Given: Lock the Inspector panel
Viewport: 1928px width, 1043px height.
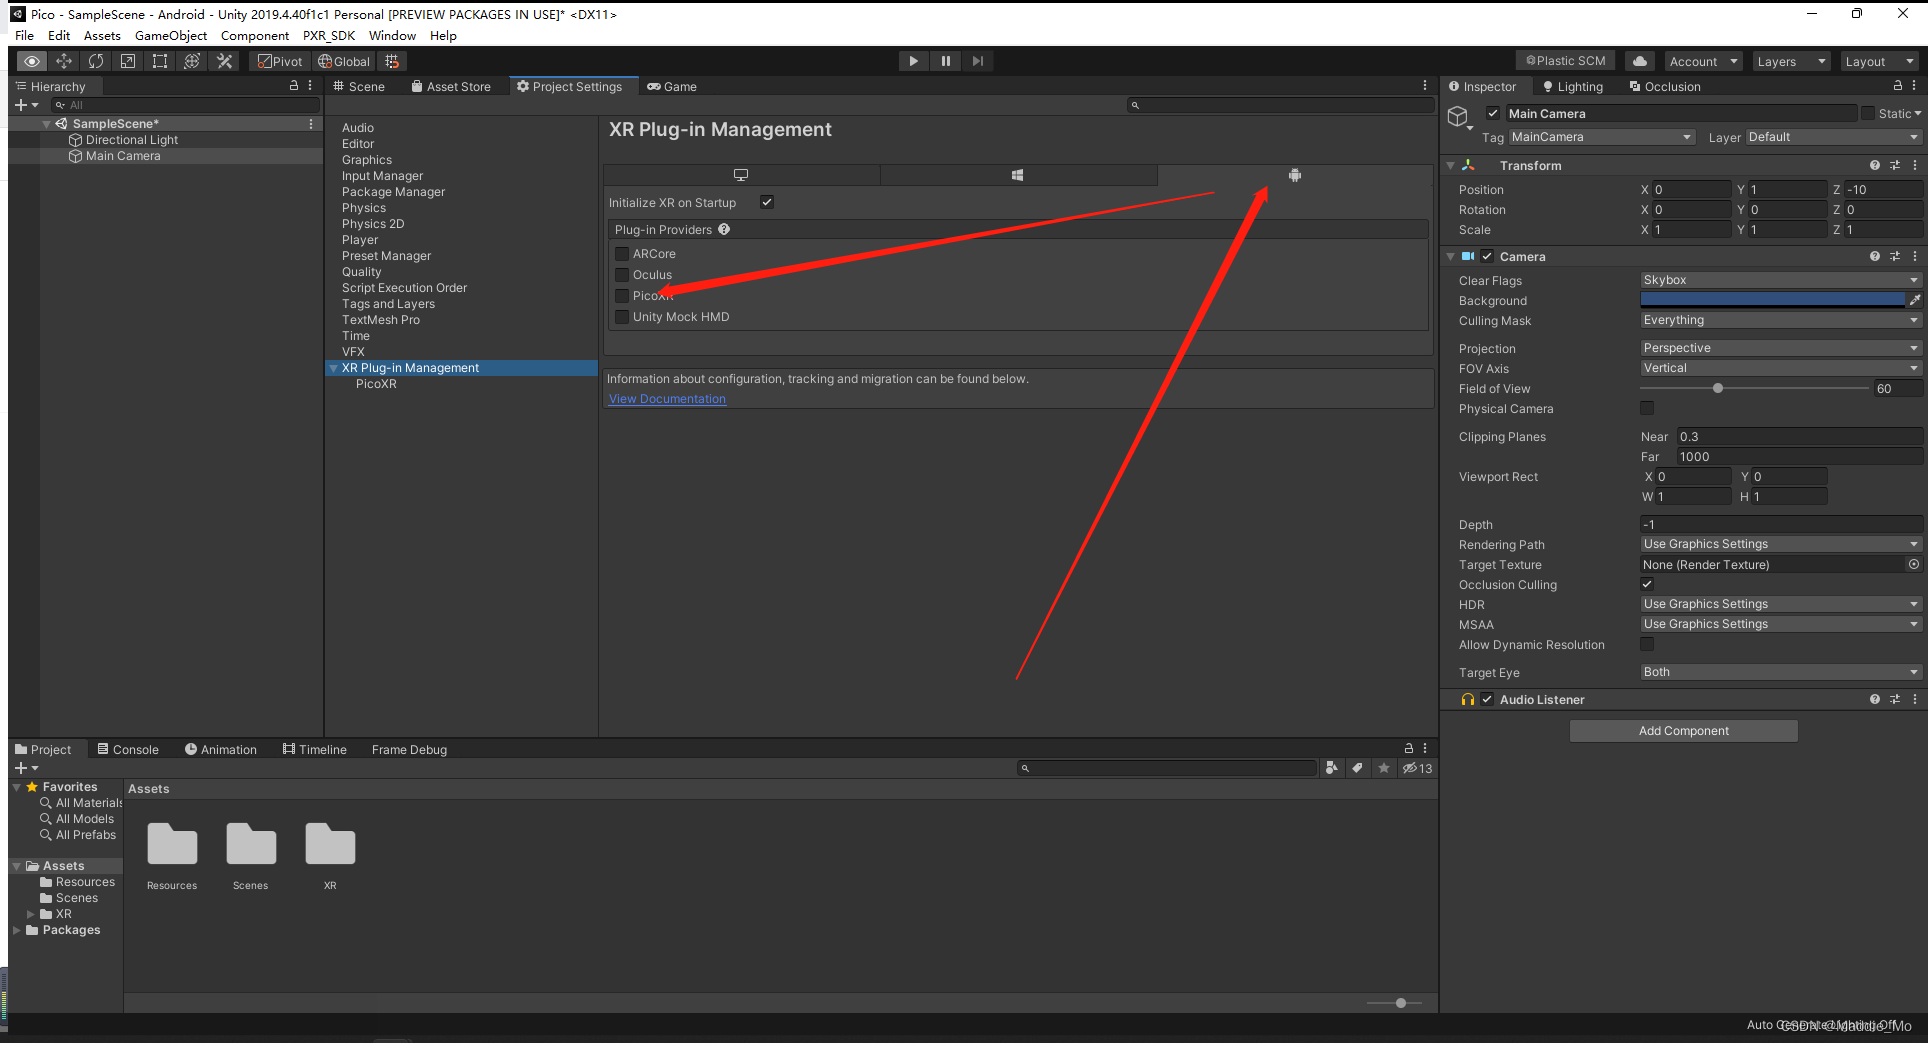Looking at the screenshot, I should [x=1898, y=86].
